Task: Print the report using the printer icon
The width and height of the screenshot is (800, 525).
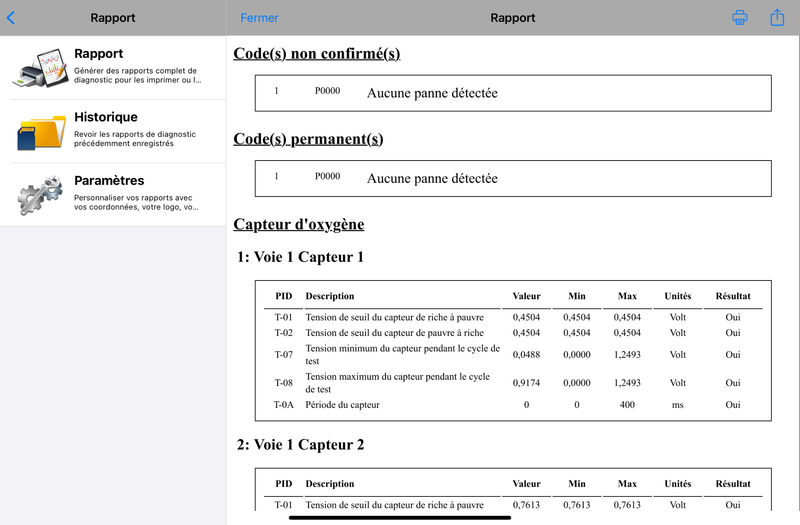Action: coord(739,17)
